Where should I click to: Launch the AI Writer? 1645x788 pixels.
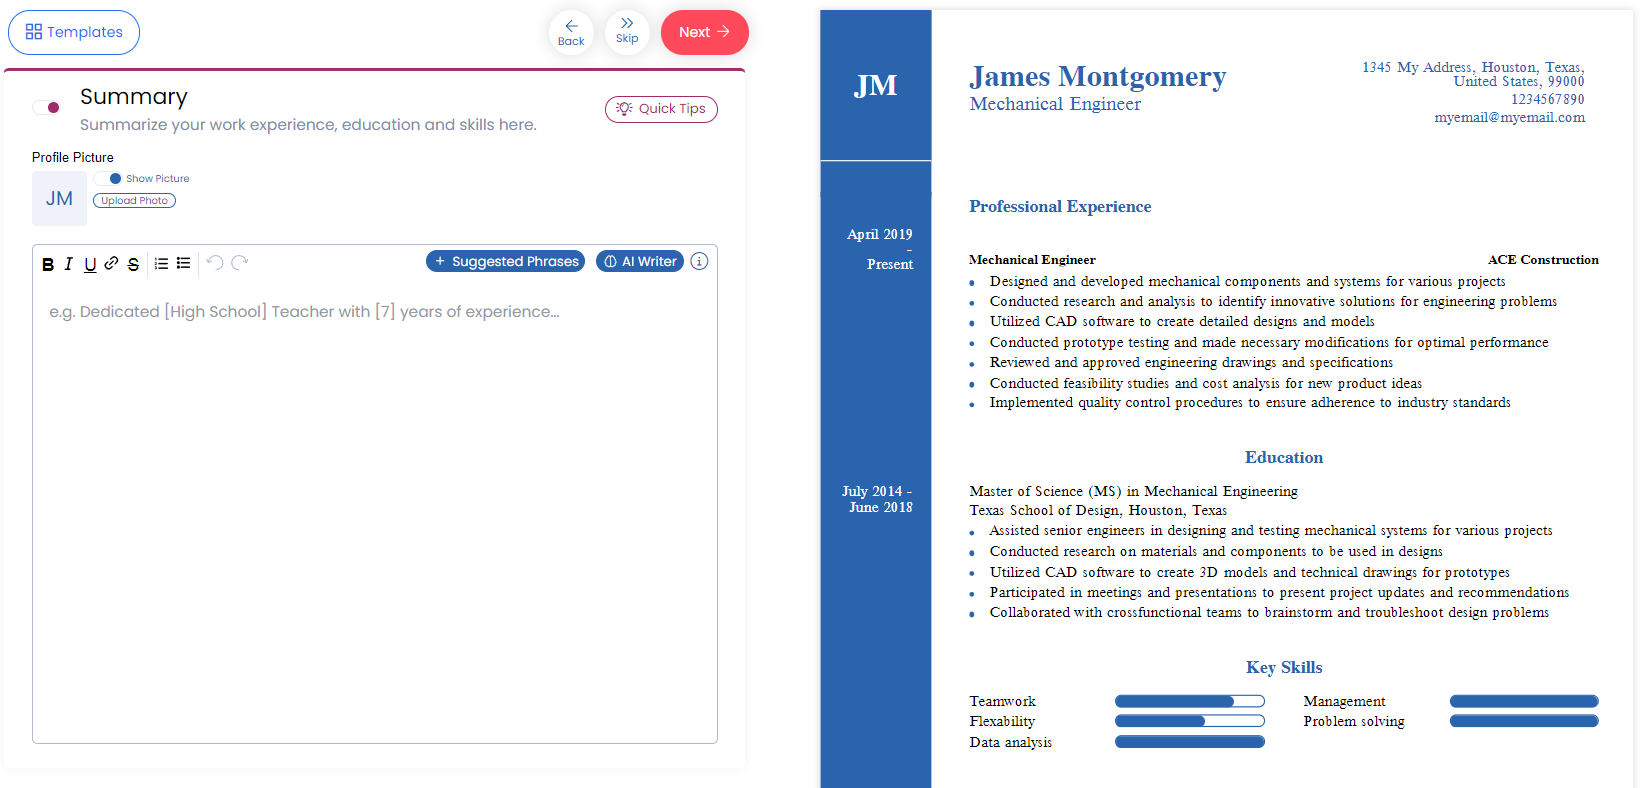tap(640, 261)
